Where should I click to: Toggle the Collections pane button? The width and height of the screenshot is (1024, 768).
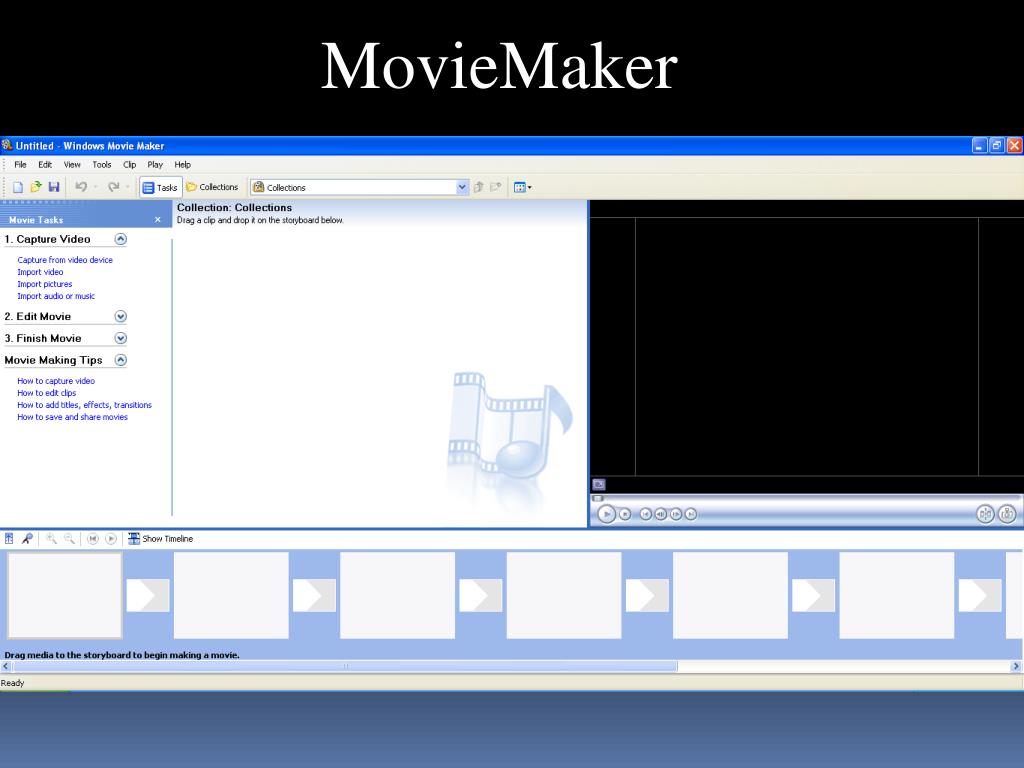click(x=212, y=187)
